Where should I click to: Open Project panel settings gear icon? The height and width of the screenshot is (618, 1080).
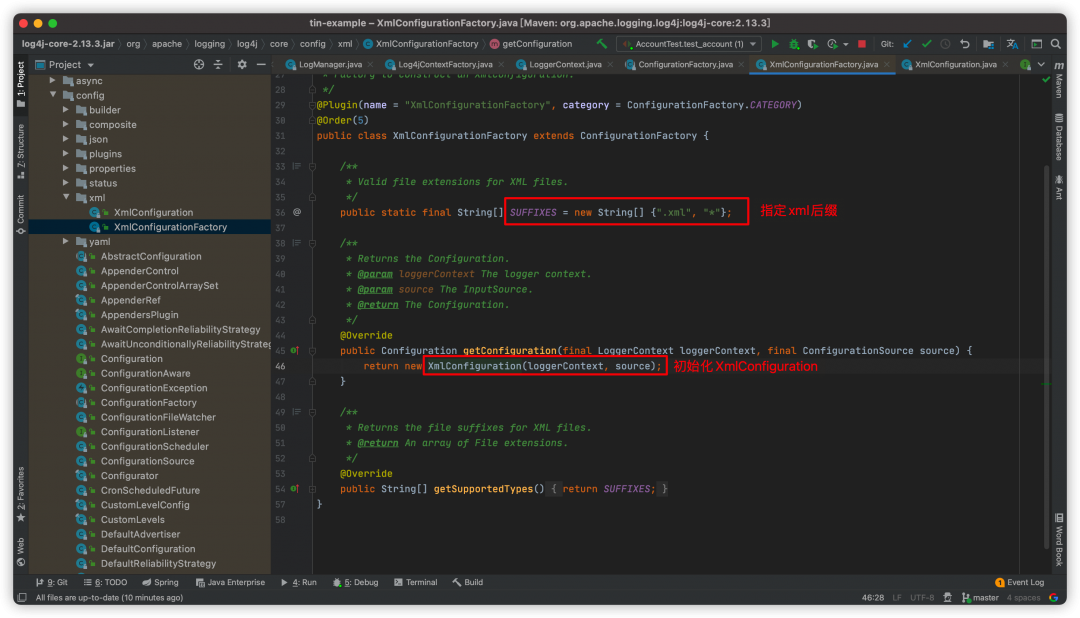(241, 64)
